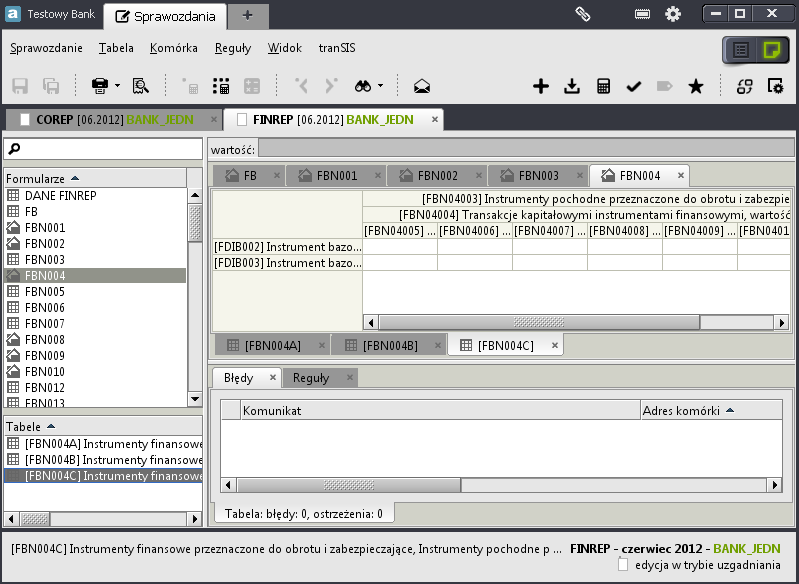Add a new tab with the plus button
The height and width of the screenshot is (584, 799).
(x=248, y=16)
